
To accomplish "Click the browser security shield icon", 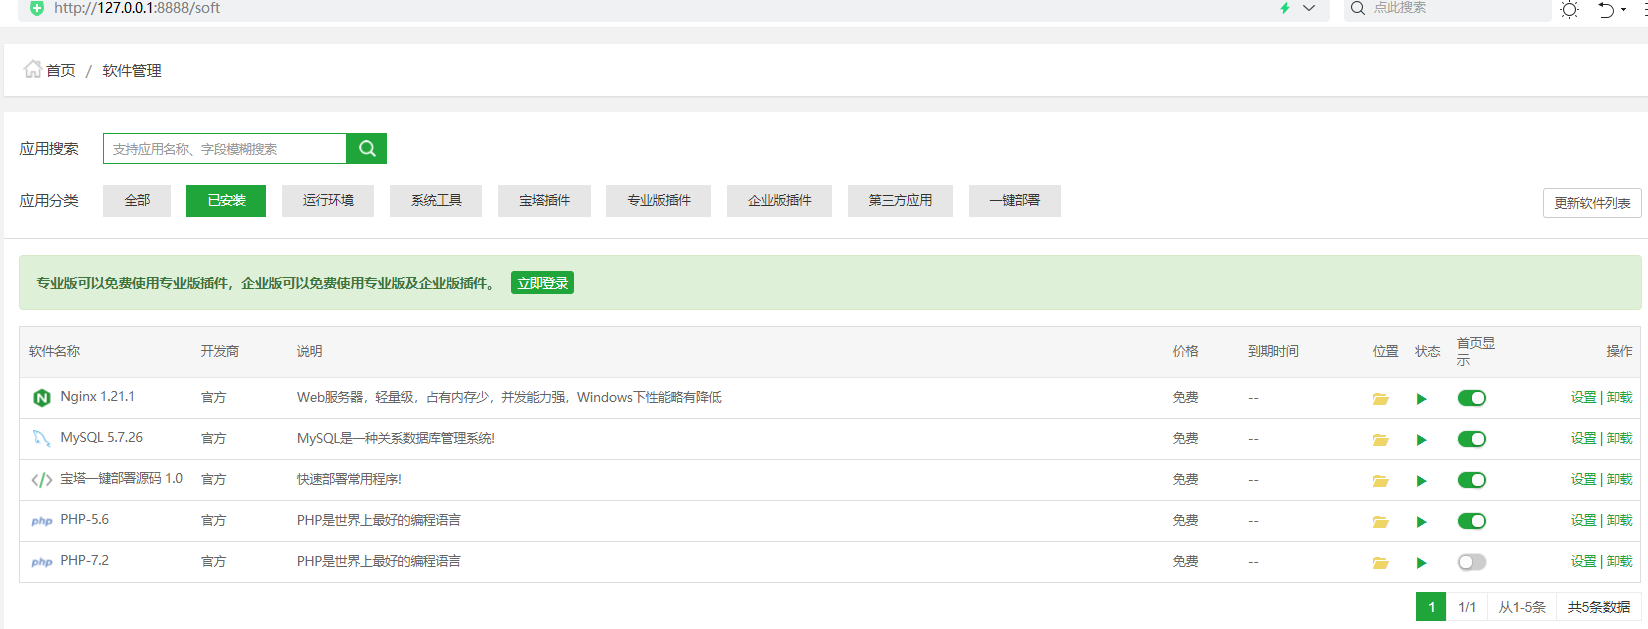I will click(x=37, y=8).
